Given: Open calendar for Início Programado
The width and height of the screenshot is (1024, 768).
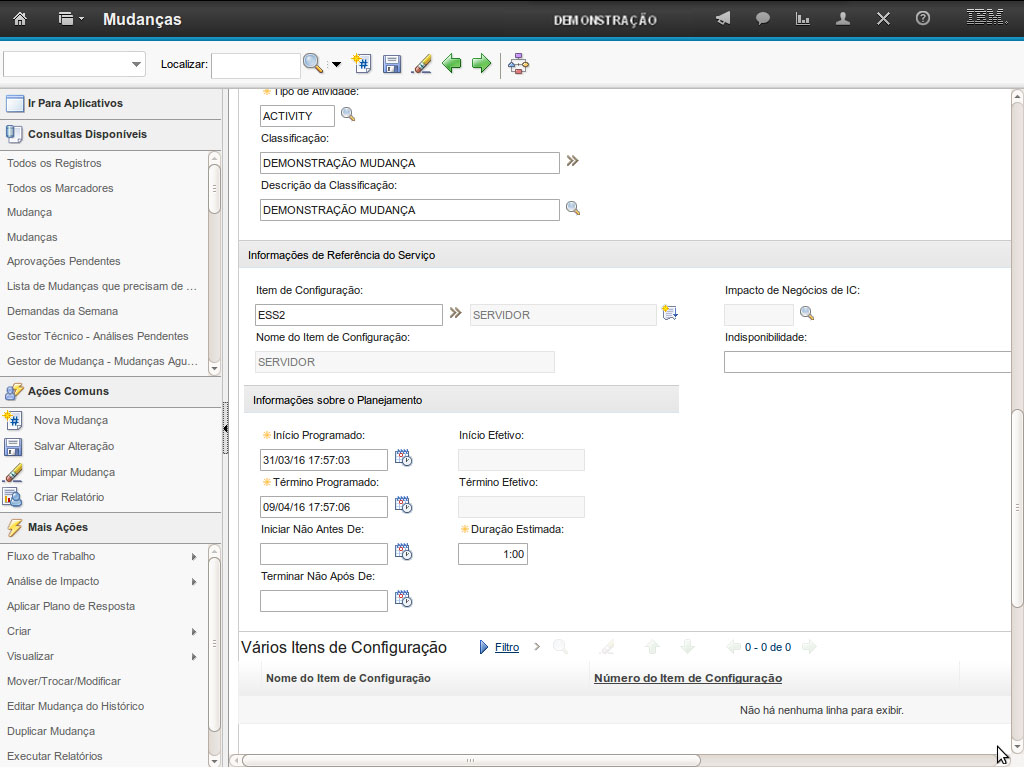Looking at the screenshot, I should [403, 459].
